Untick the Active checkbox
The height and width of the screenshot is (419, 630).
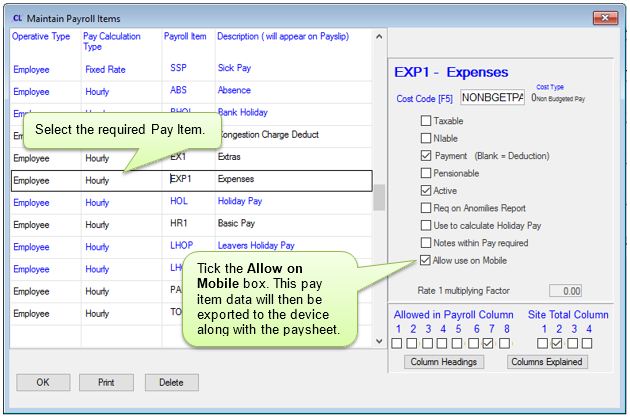(x=425, y=190)
